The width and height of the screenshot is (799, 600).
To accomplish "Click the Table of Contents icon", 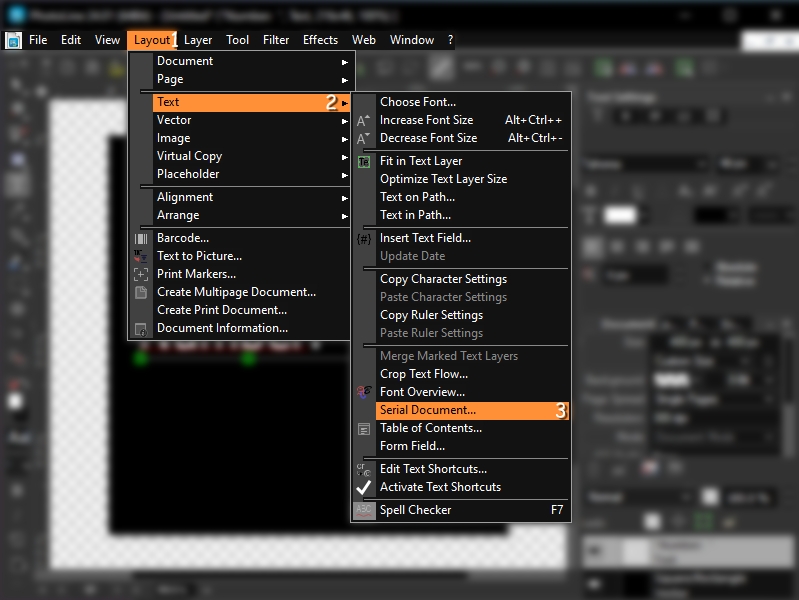I will (364, 429).
